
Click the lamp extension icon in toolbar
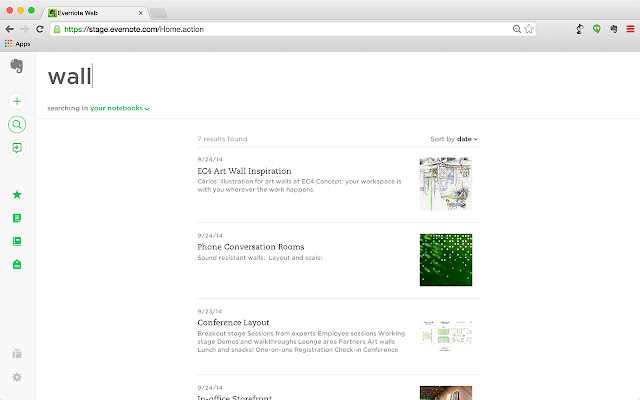click(580, 29)
